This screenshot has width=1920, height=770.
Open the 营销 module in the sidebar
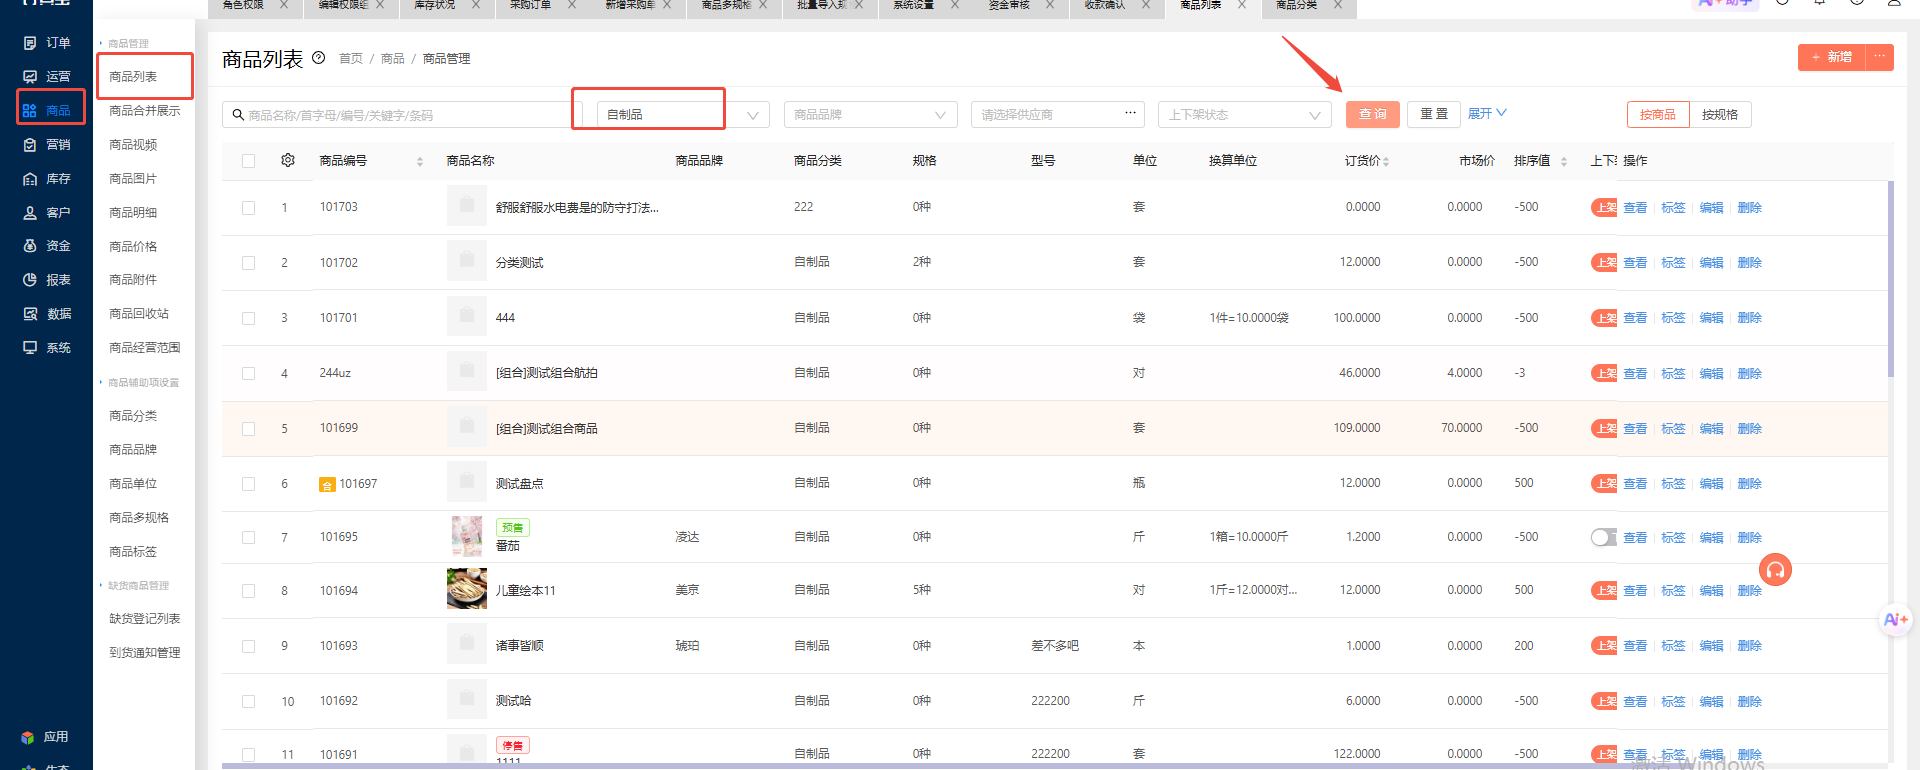pyautogui.click(x=47, y=145)
